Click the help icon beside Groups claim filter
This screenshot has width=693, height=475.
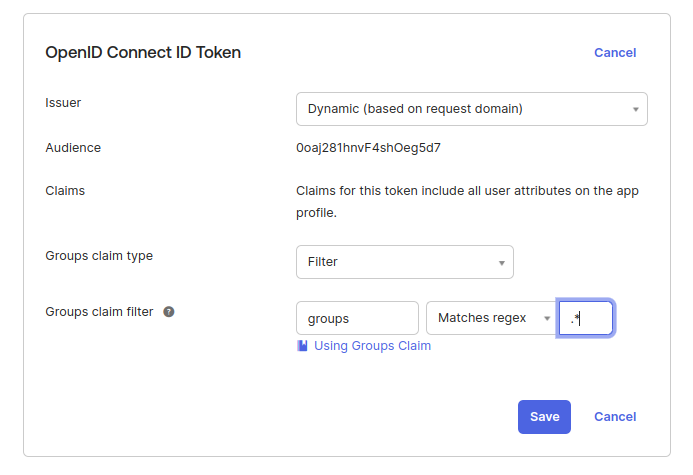click(169, 312)
